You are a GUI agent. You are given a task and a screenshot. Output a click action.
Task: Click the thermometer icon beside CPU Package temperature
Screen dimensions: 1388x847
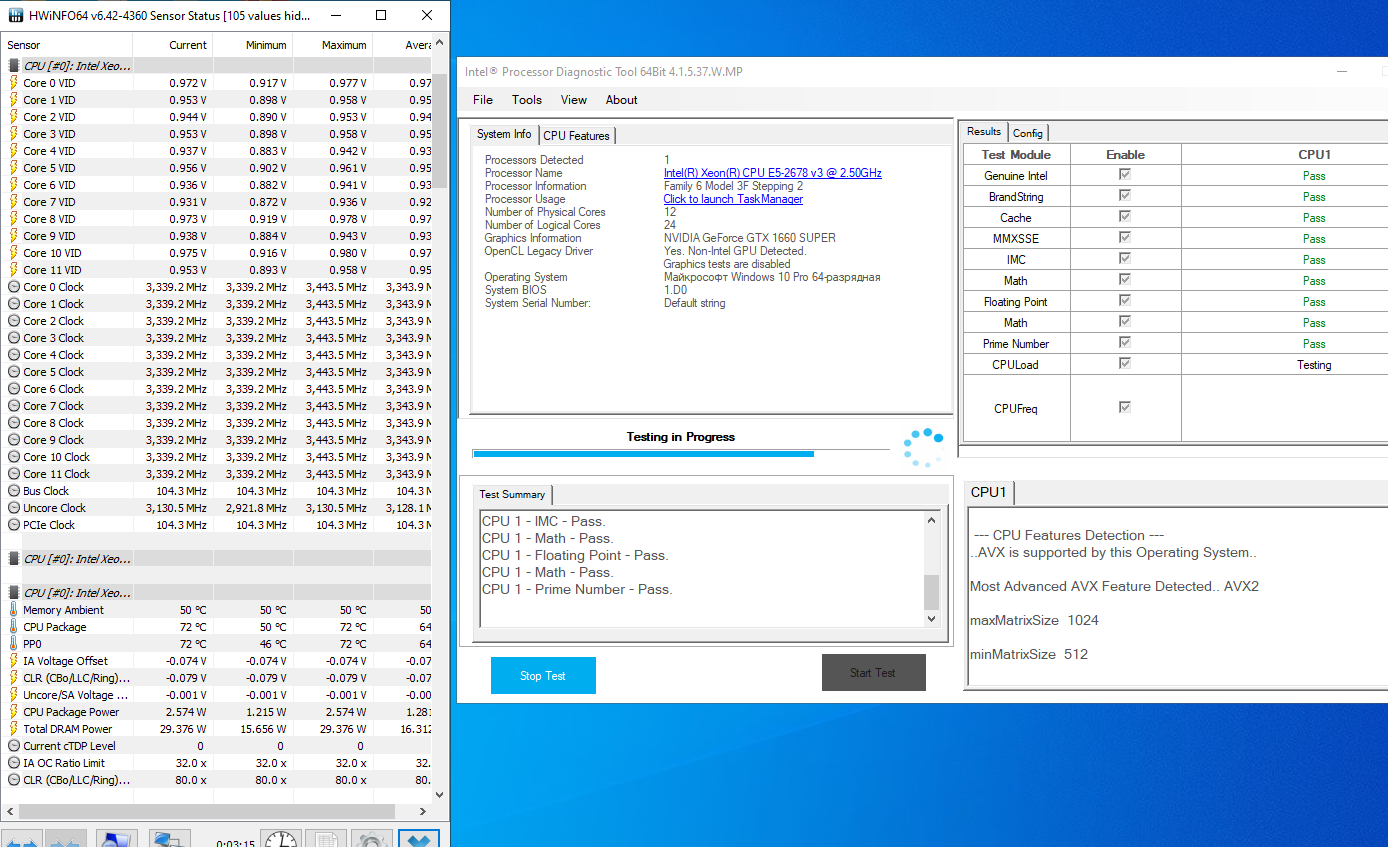(13, 627)
